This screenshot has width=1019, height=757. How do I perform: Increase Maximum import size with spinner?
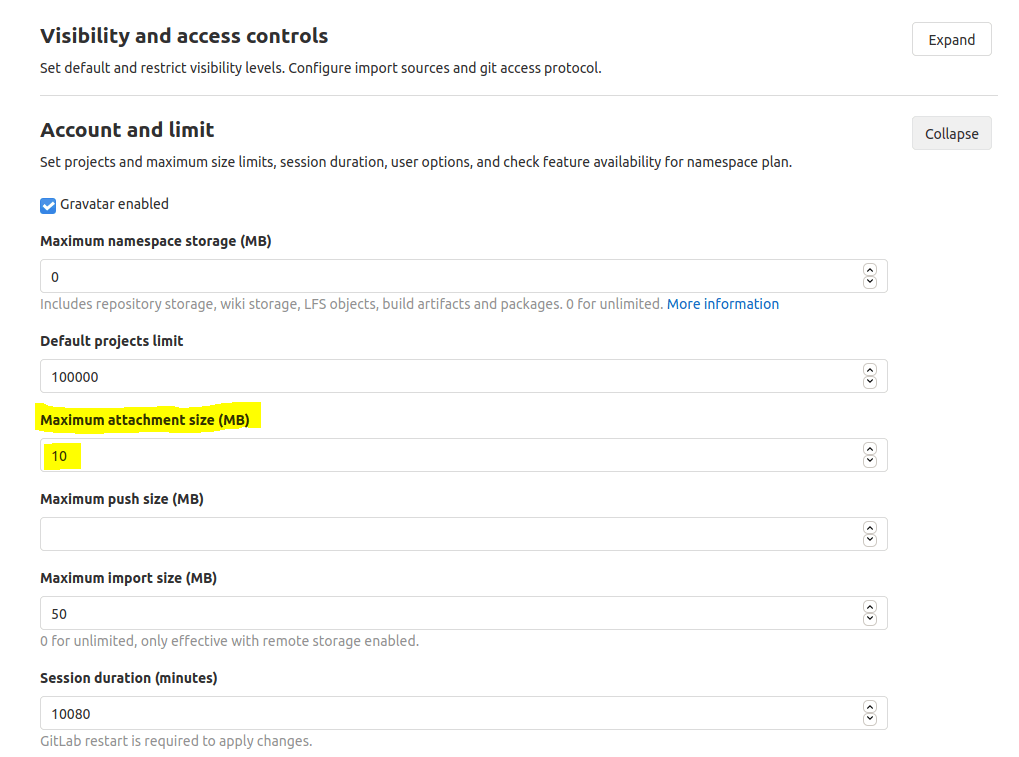tap(870, 608)
